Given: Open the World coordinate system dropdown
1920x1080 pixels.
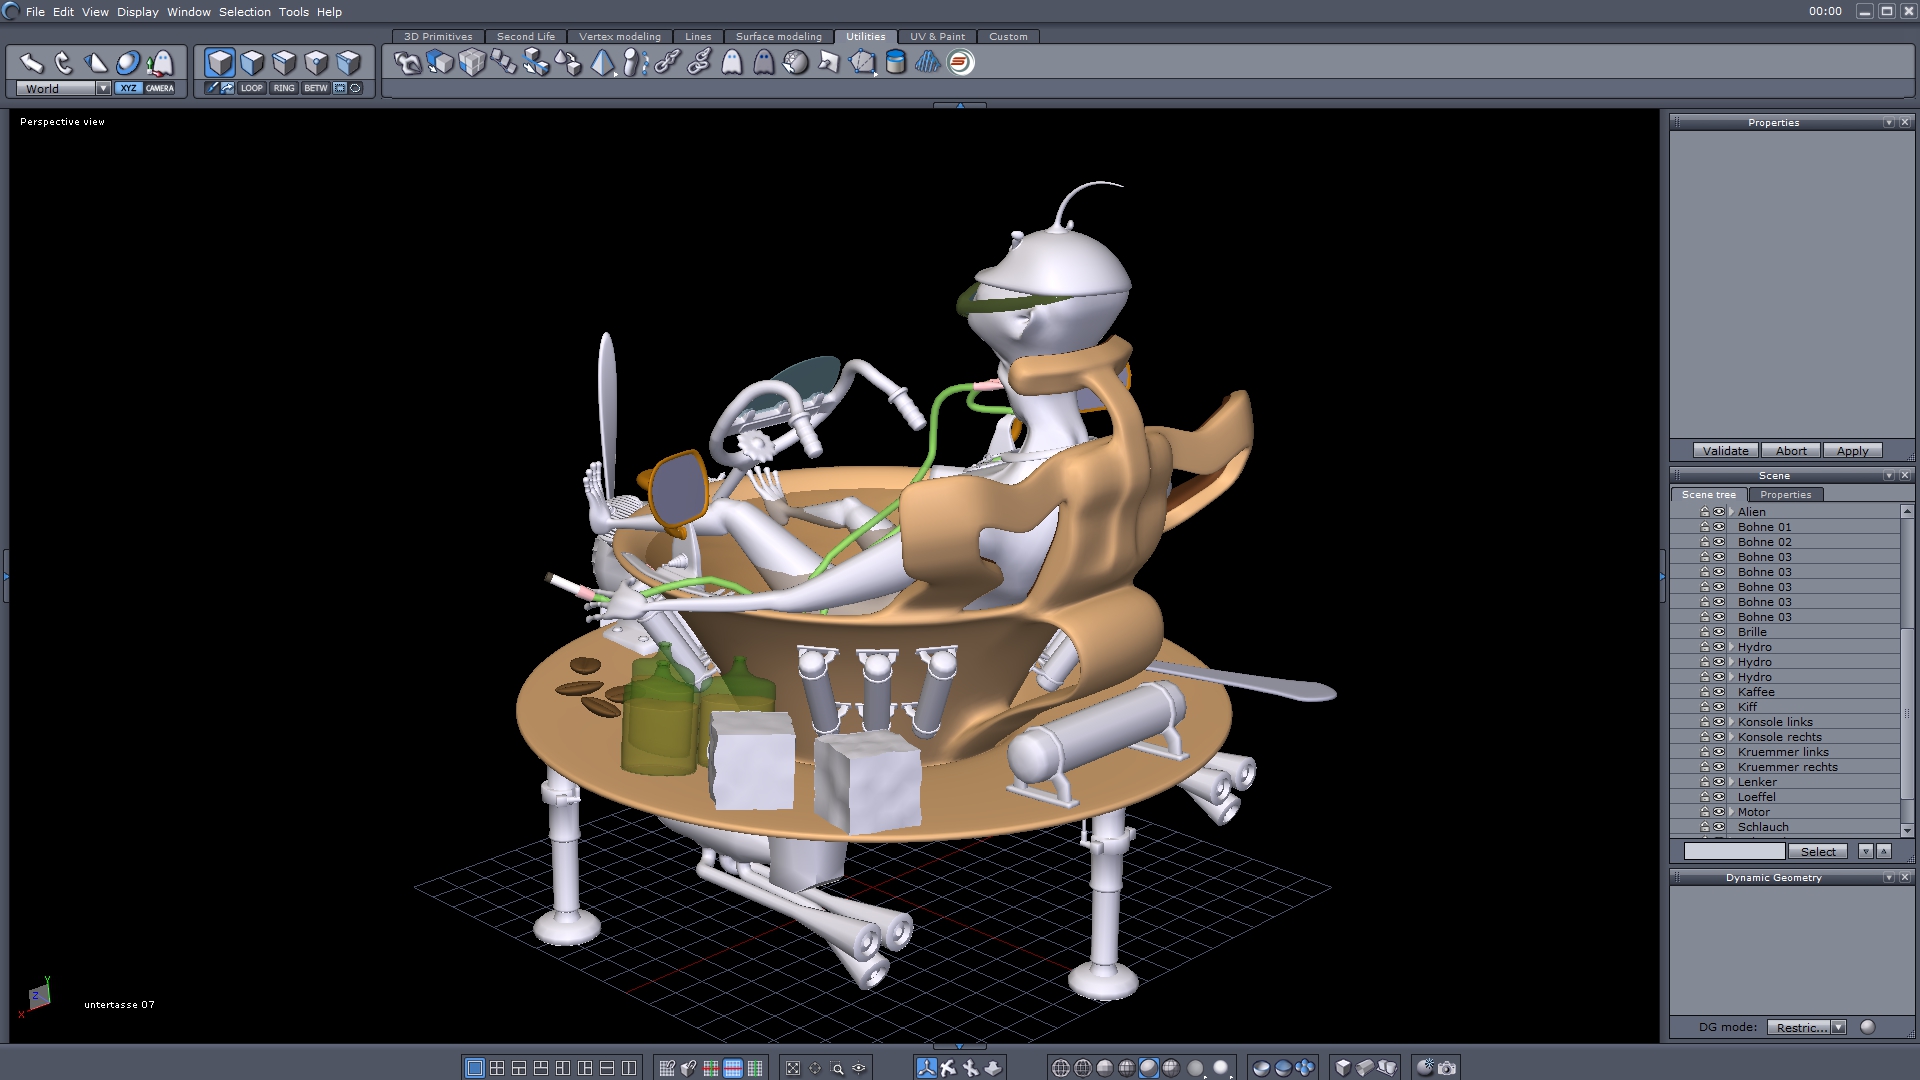Looking at the screenshot, I should pos(102,88).
